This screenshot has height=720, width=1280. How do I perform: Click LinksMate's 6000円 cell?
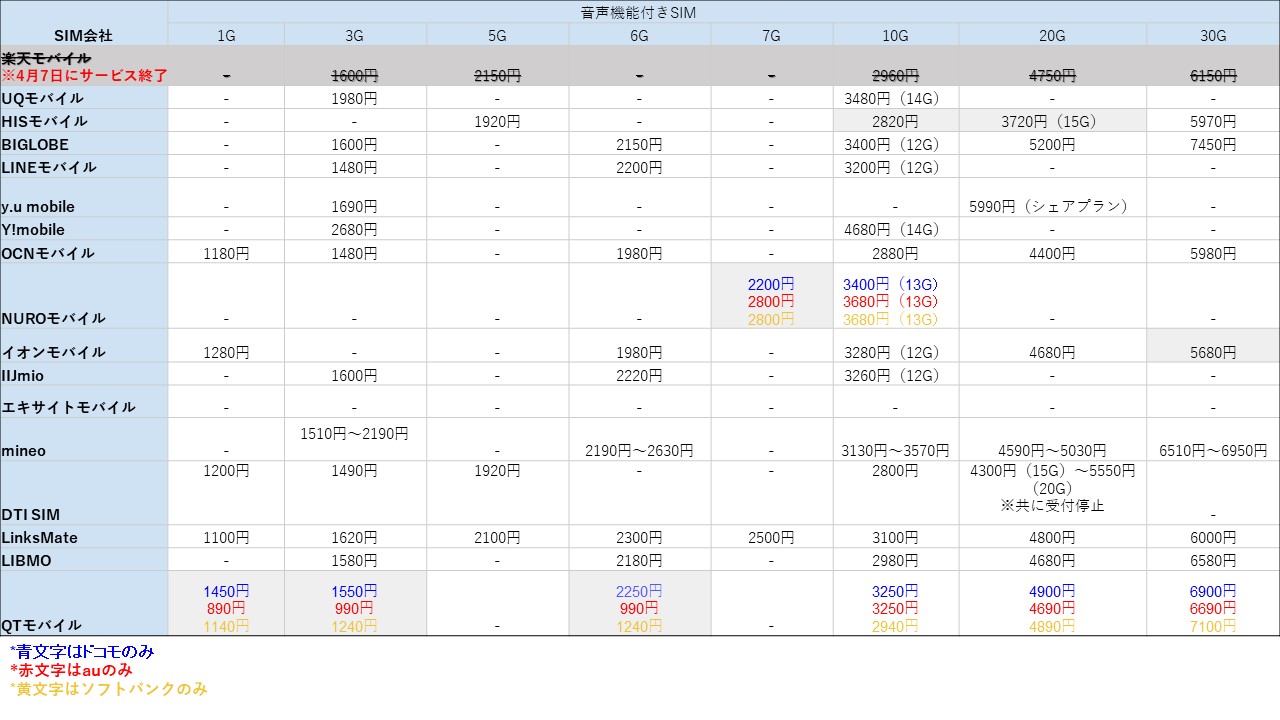click(1213, 537)
